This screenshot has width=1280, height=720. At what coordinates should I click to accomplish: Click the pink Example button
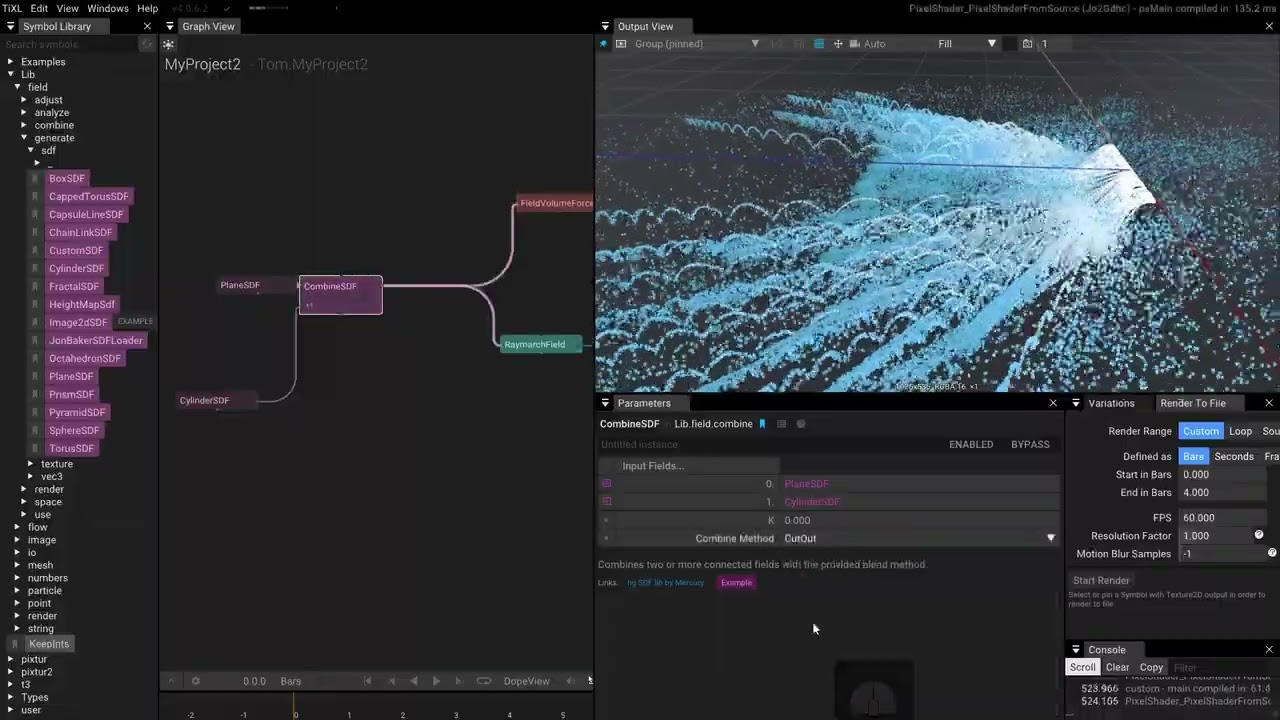pos(736,582)
